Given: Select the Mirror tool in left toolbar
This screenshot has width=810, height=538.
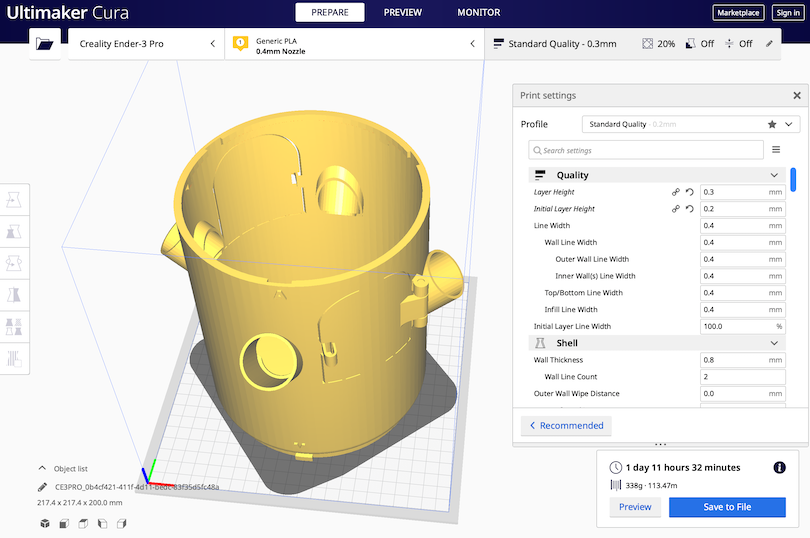Looking at the screenshot, I should 14,295.
